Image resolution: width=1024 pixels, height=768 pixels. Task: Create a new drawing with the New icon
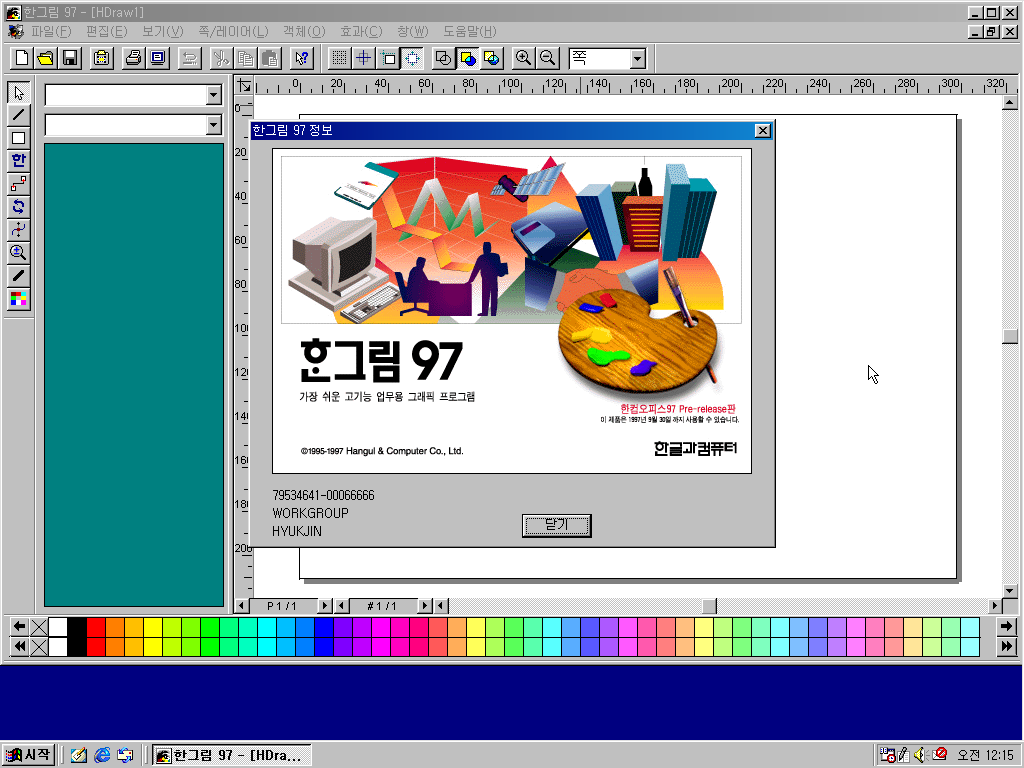coord(22,58)
